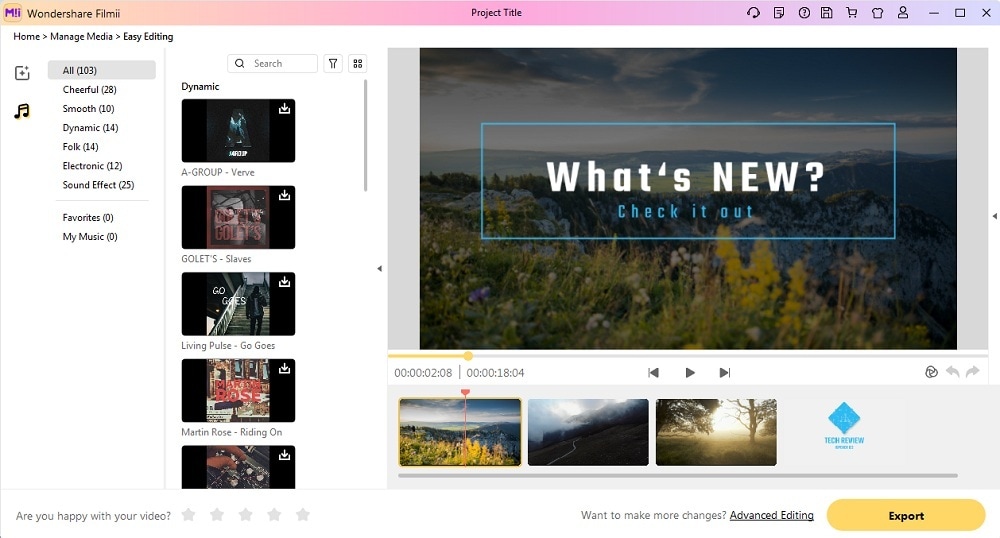The width and height of the screenshot is (1000, 538).
Task: Click the playback progress slider handle
Action: point(468,356)
